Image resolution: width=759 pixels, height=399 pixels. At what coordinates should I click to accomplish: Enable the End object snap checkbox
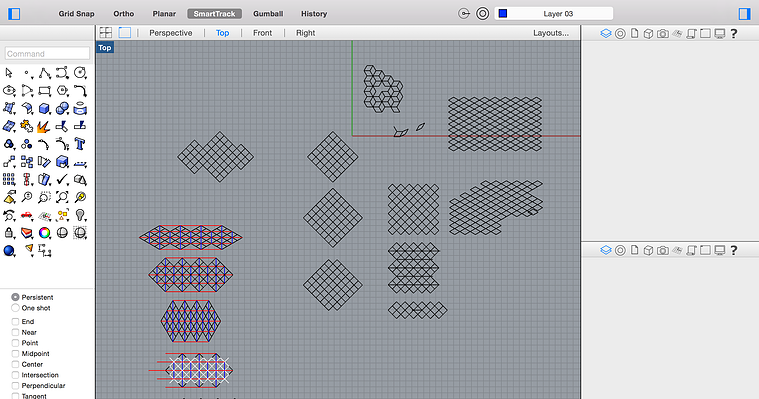pyautogui.click(x=15, y=322)
